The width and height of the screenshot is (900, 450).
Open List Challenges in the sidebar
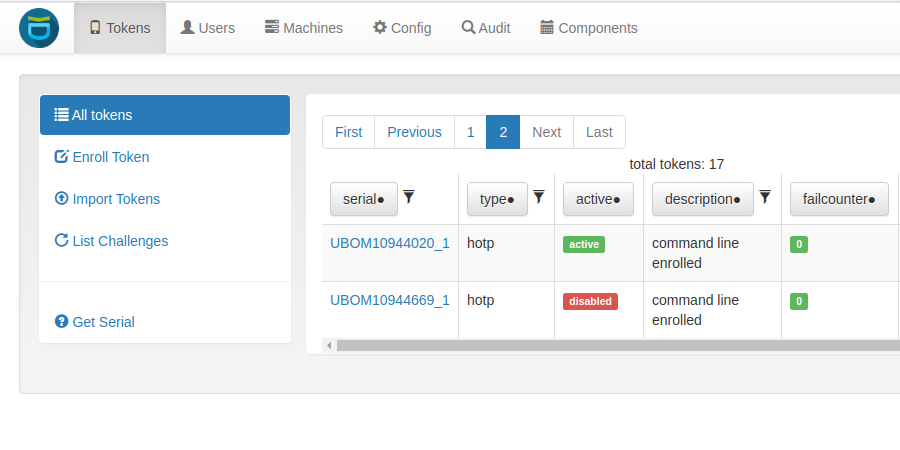point(119,241)
